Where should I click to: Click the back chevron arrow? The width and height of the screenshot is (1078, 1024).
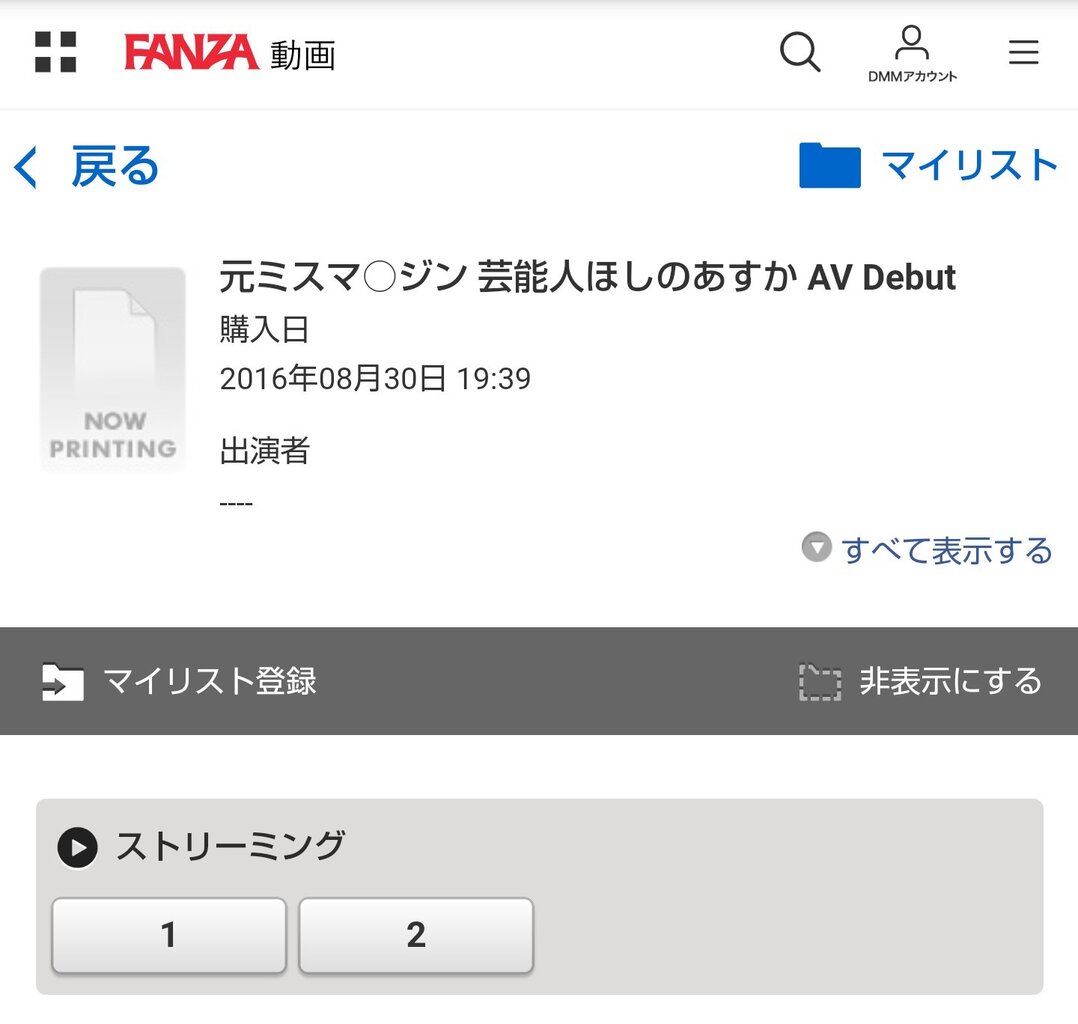coord(26,167)
